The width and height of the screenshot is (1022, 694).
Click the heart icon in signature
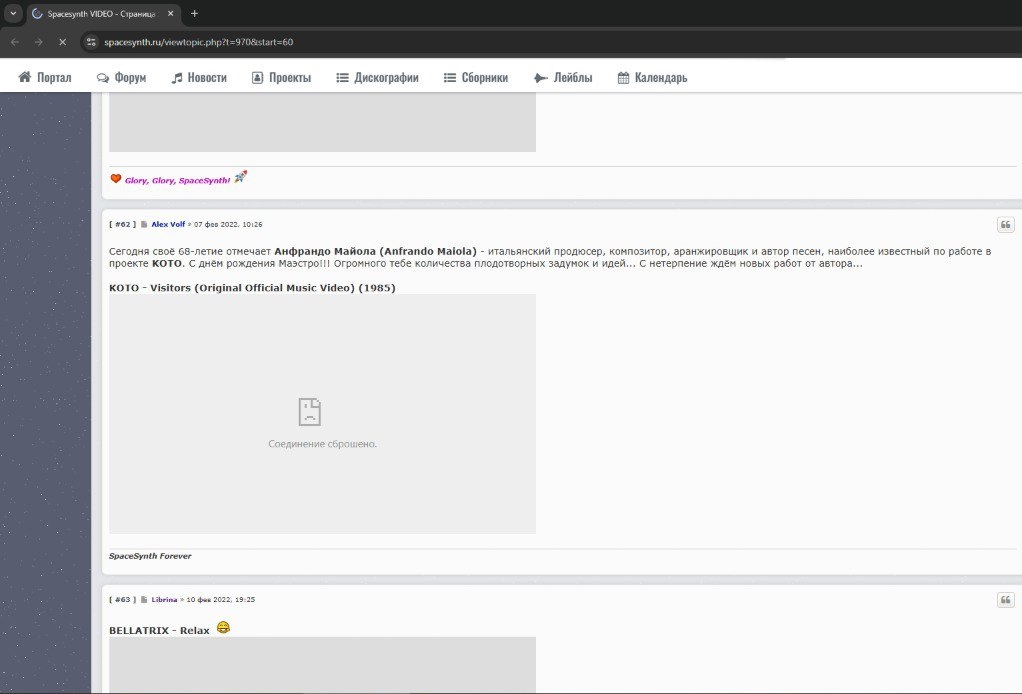tap(115, 179)
